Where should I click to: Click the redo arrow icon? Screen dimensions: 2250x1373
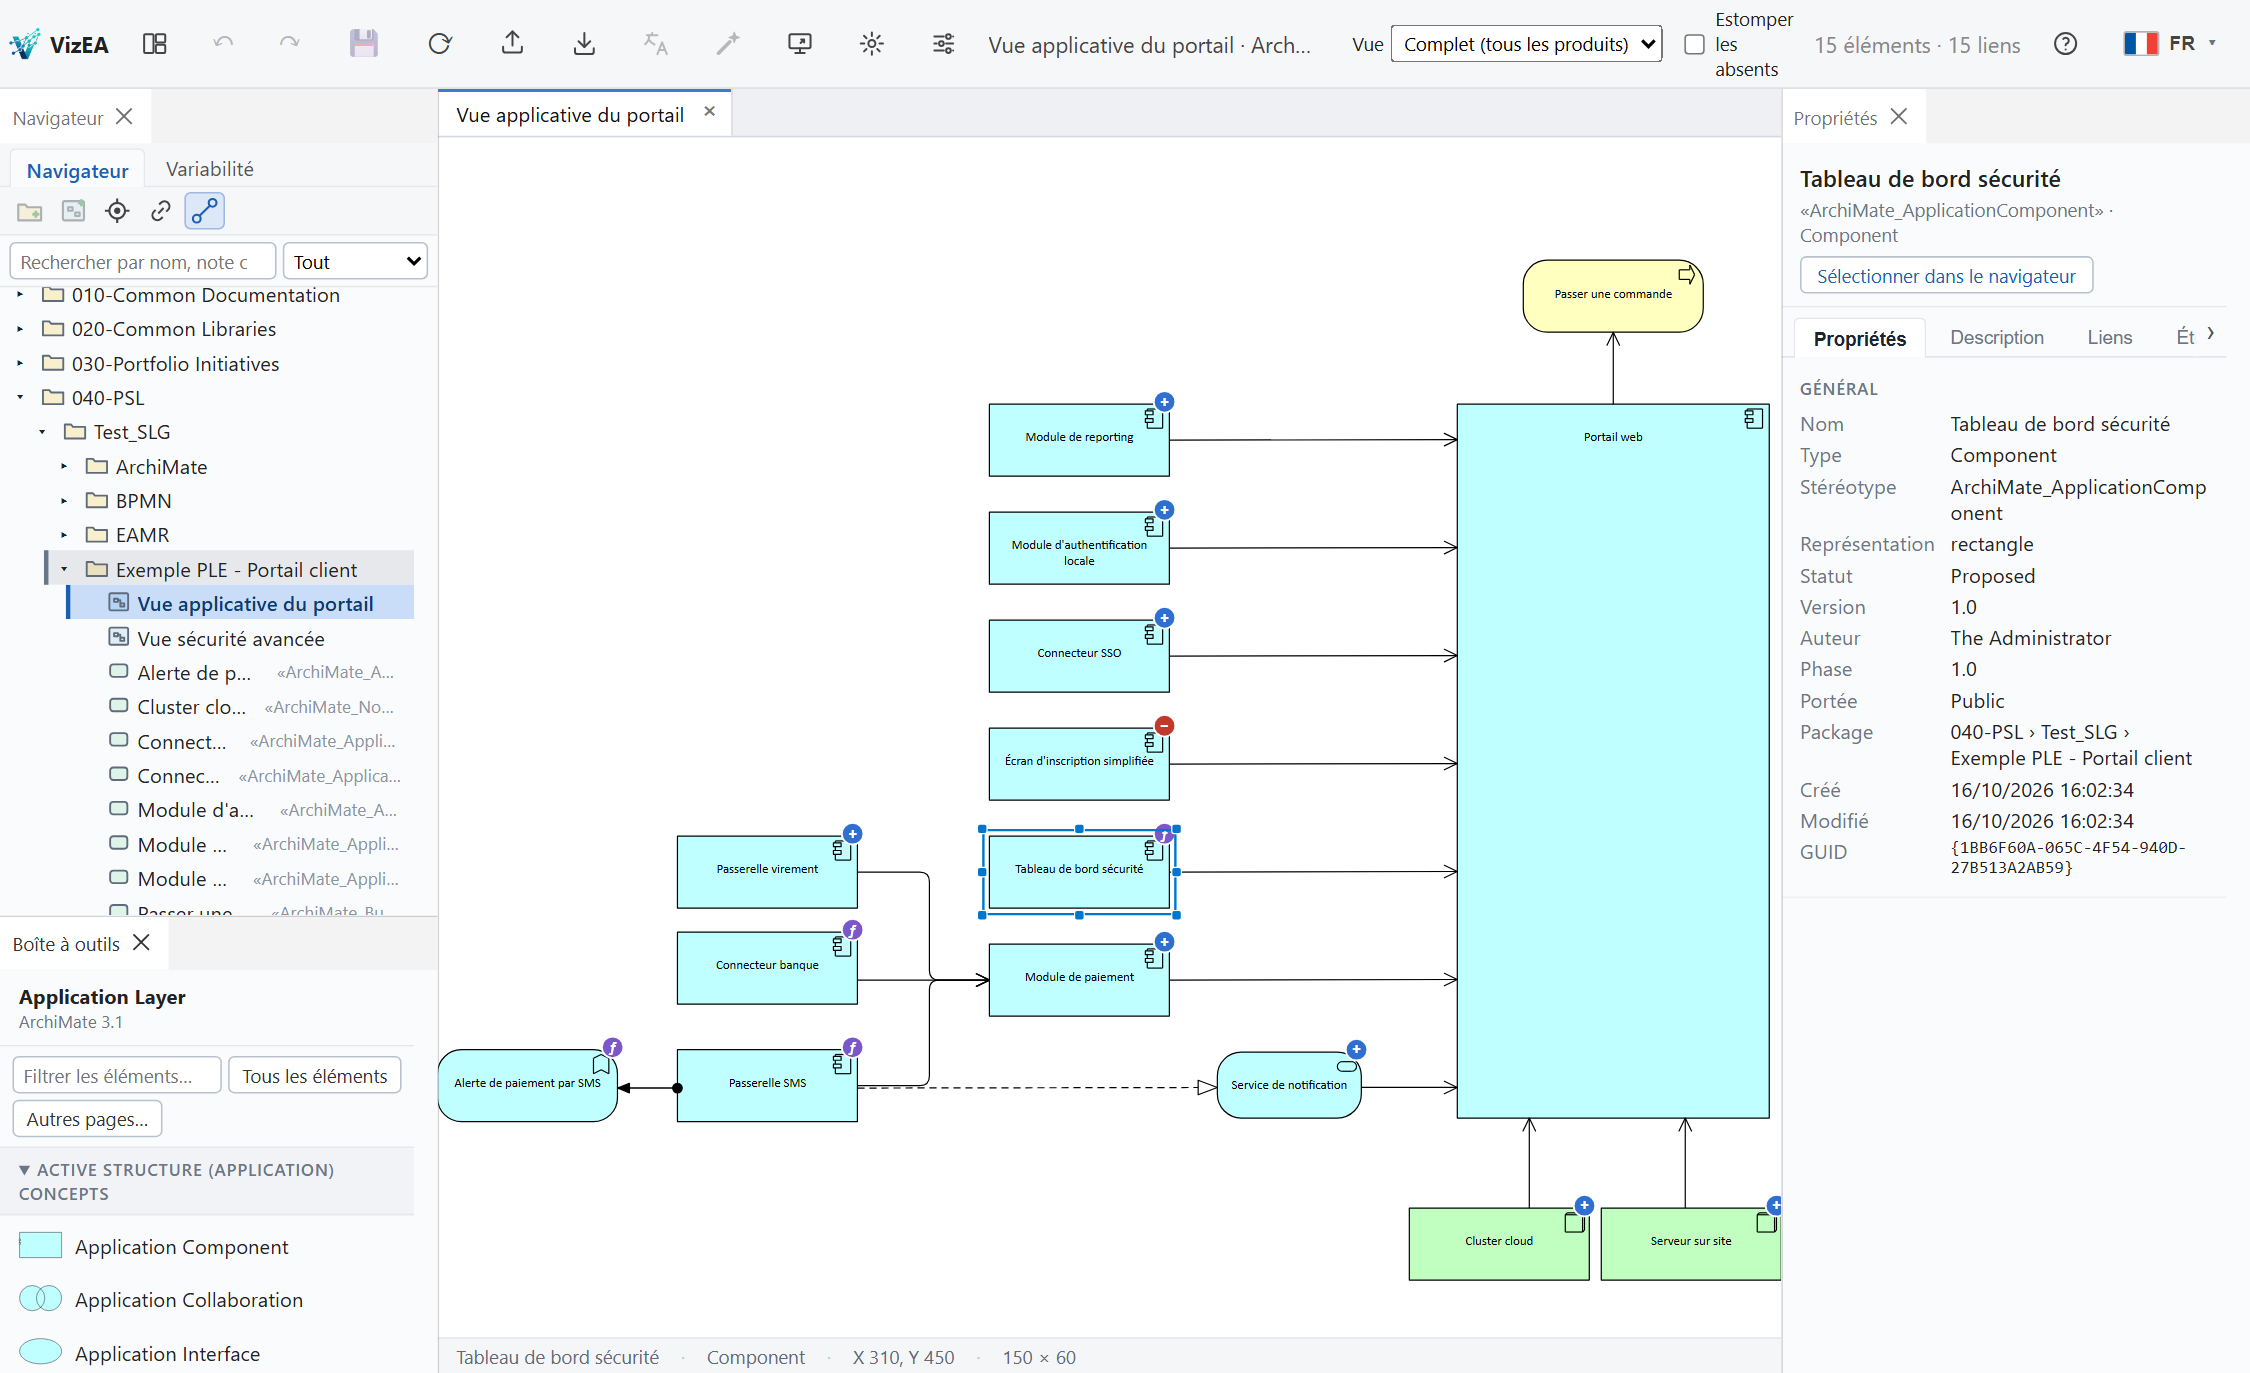click(x=289, y=44)
